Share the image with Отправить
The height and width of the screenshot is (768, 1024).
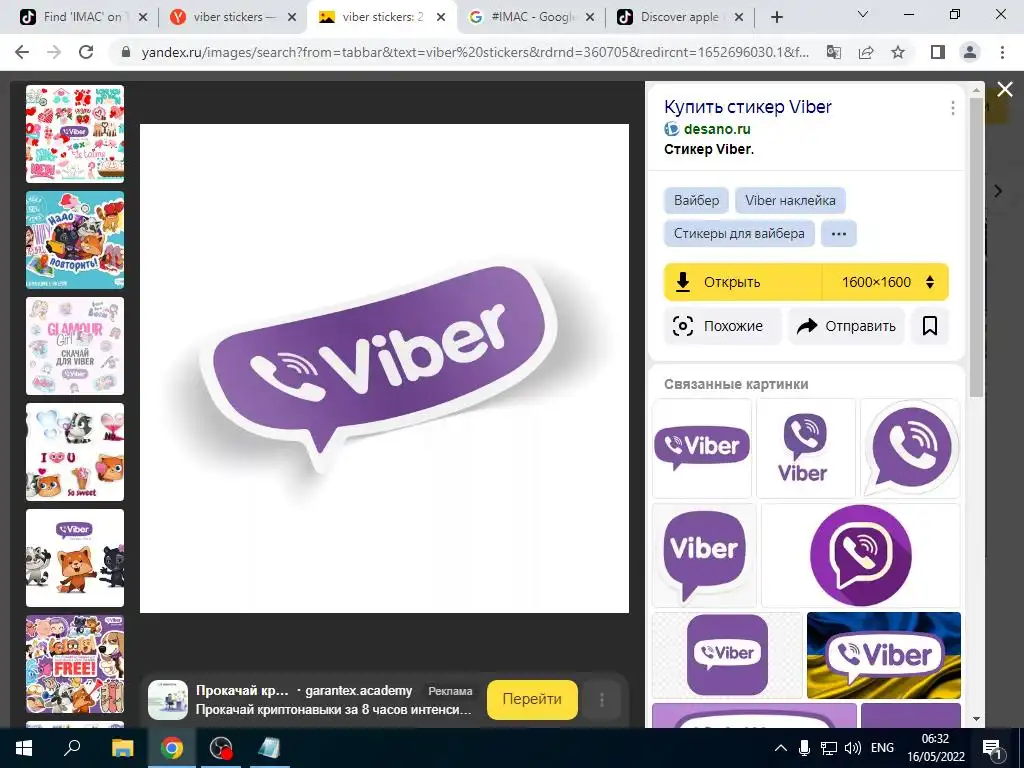click(x=846, y=326)
